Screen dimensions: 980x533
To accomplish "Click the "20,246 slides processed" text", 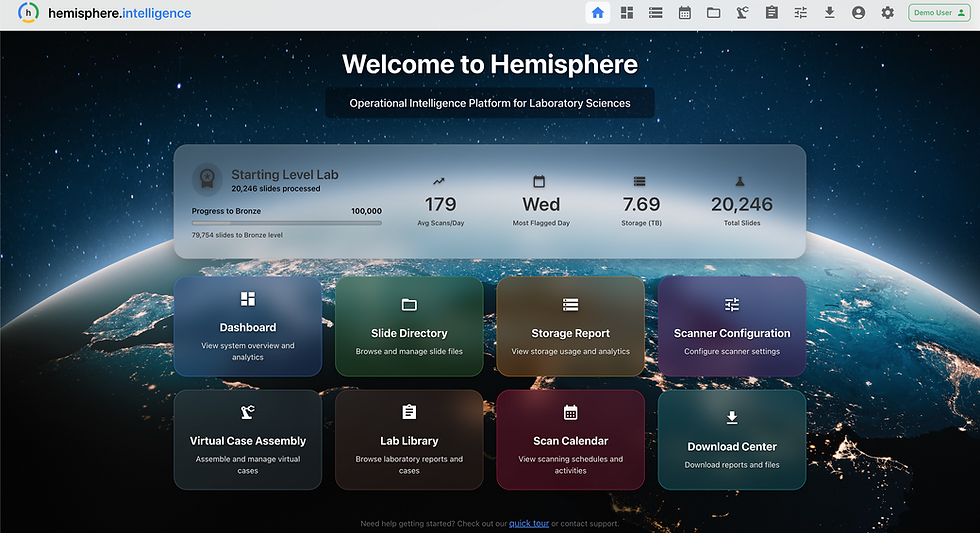I will point(276,189).
